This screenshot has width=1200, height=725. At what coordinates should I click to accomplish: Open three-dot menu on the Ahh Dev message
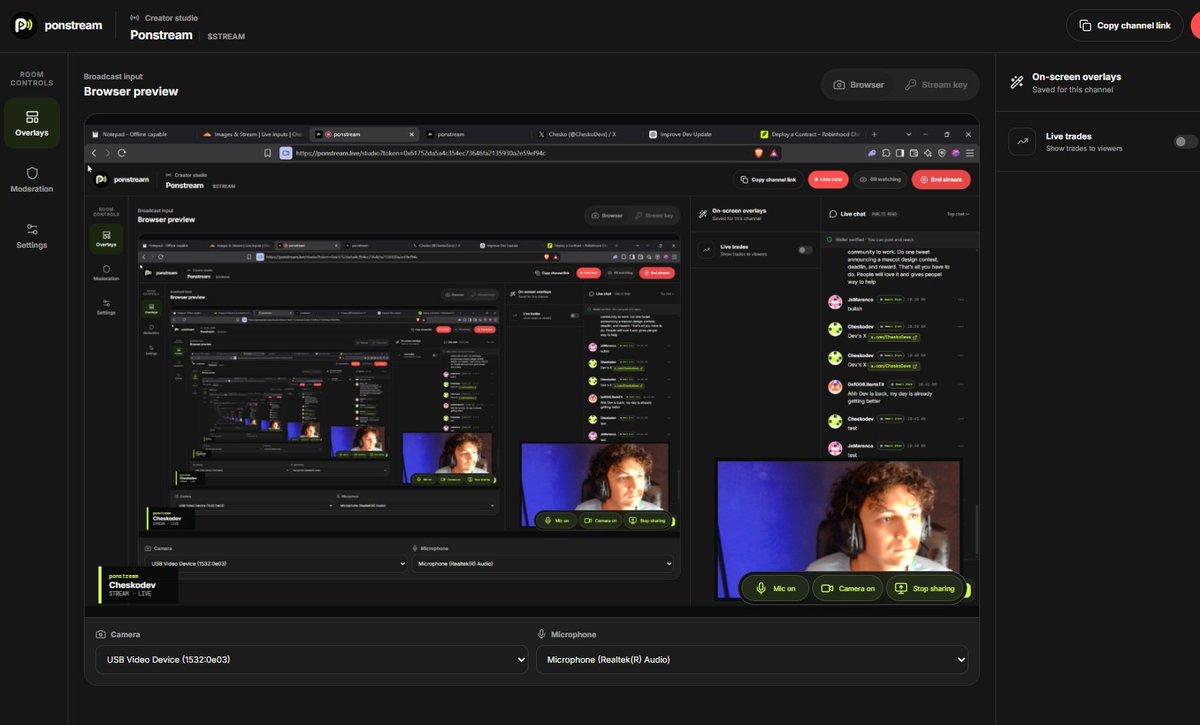[961, 384]
